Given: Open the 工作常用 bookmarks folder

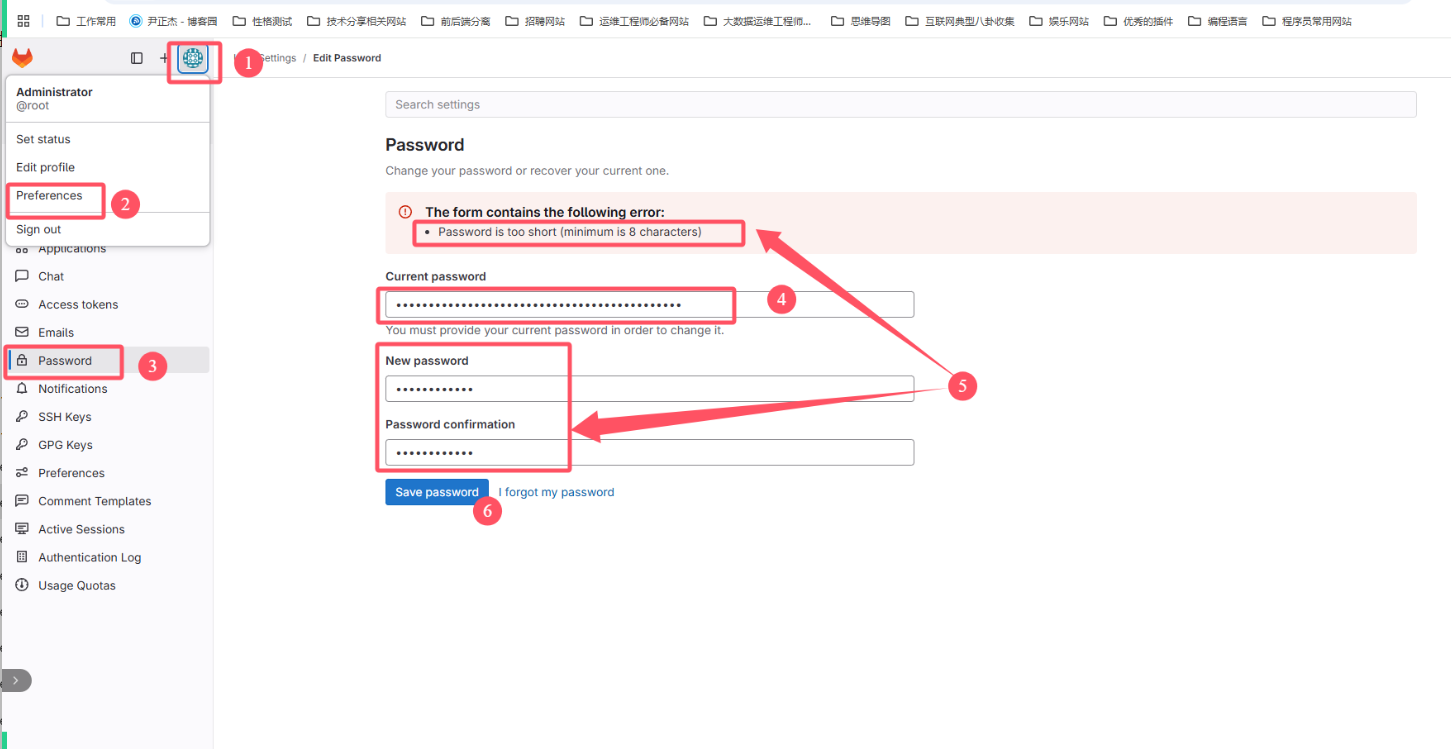Looking at the screenshot, I should (x=86, y=21).
